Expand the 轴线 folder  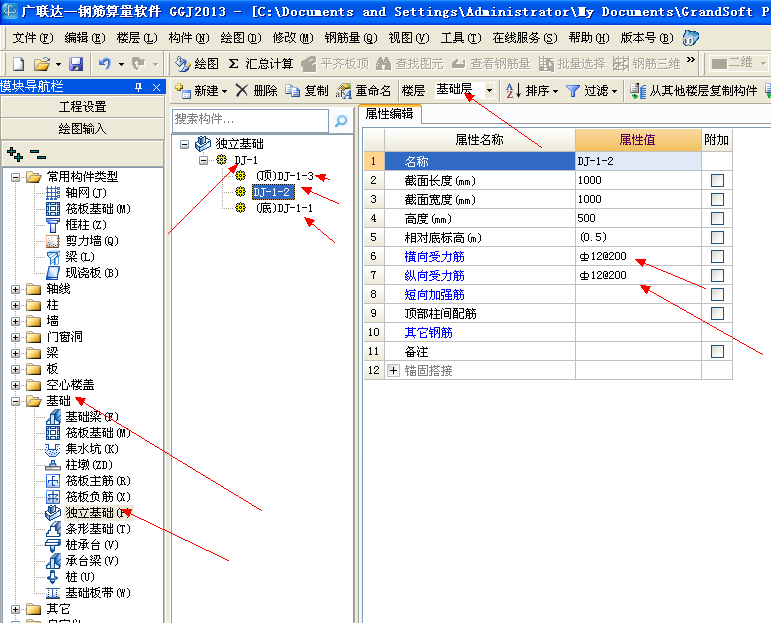(15, 289)
